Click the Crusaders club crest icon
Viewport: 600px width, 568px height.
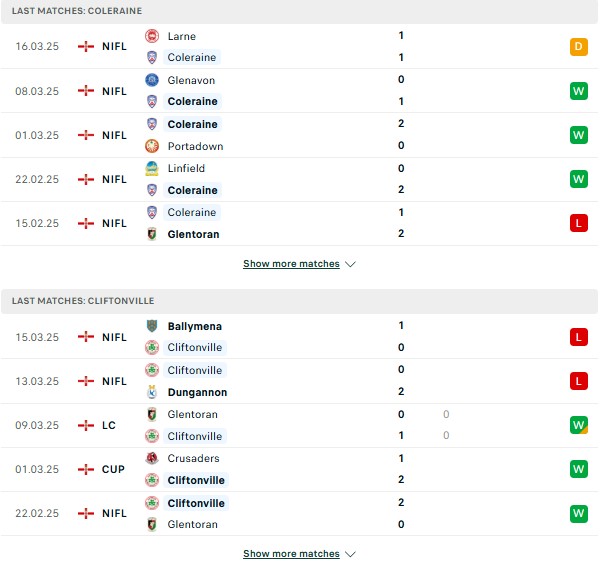(x=152, y=458)
